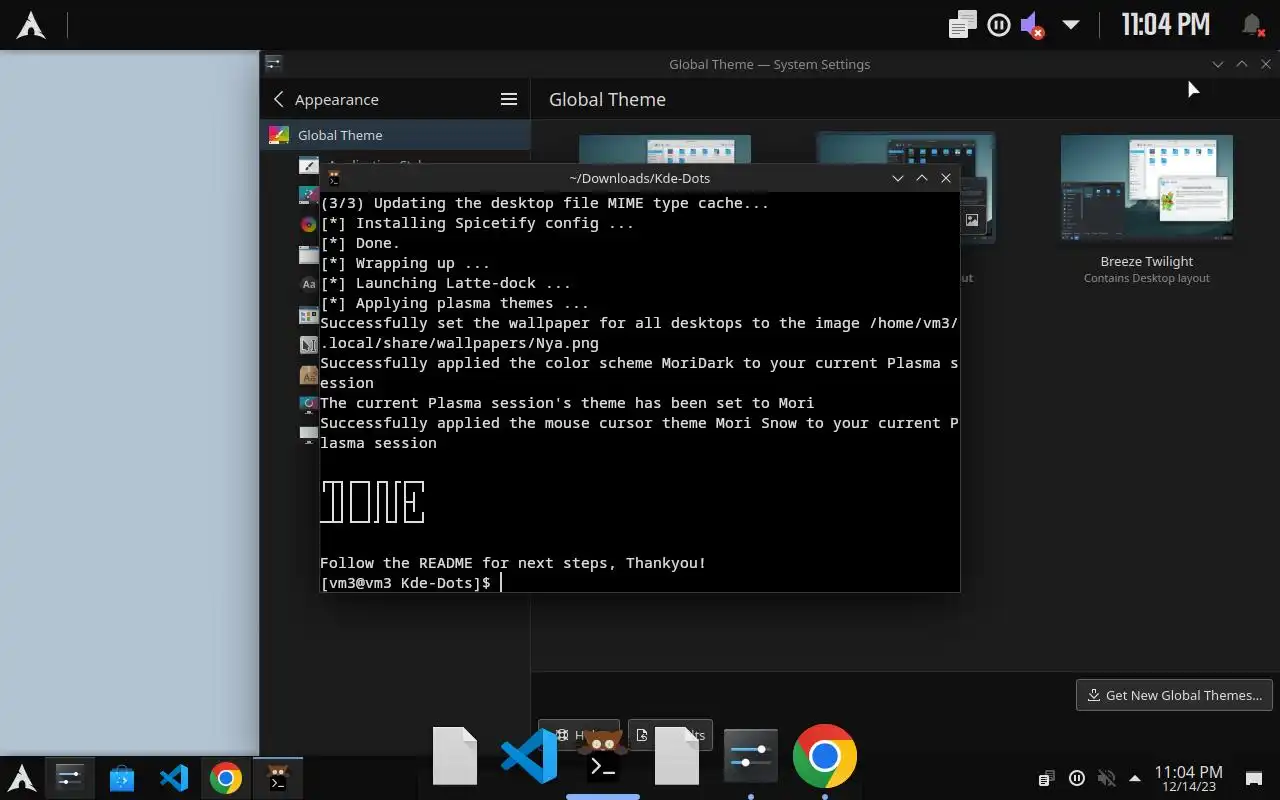
Task: Click Get New Global Themes button
Action: coord(1174,695)
